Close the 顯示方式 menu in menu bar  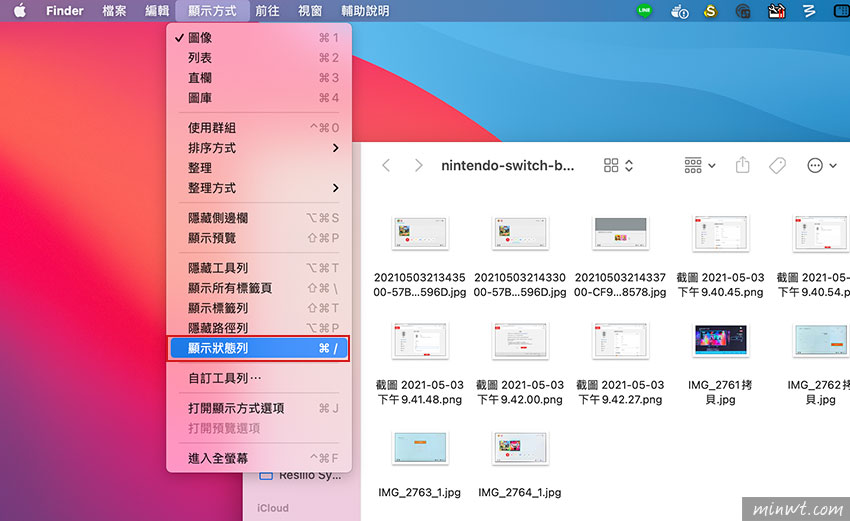212,11
